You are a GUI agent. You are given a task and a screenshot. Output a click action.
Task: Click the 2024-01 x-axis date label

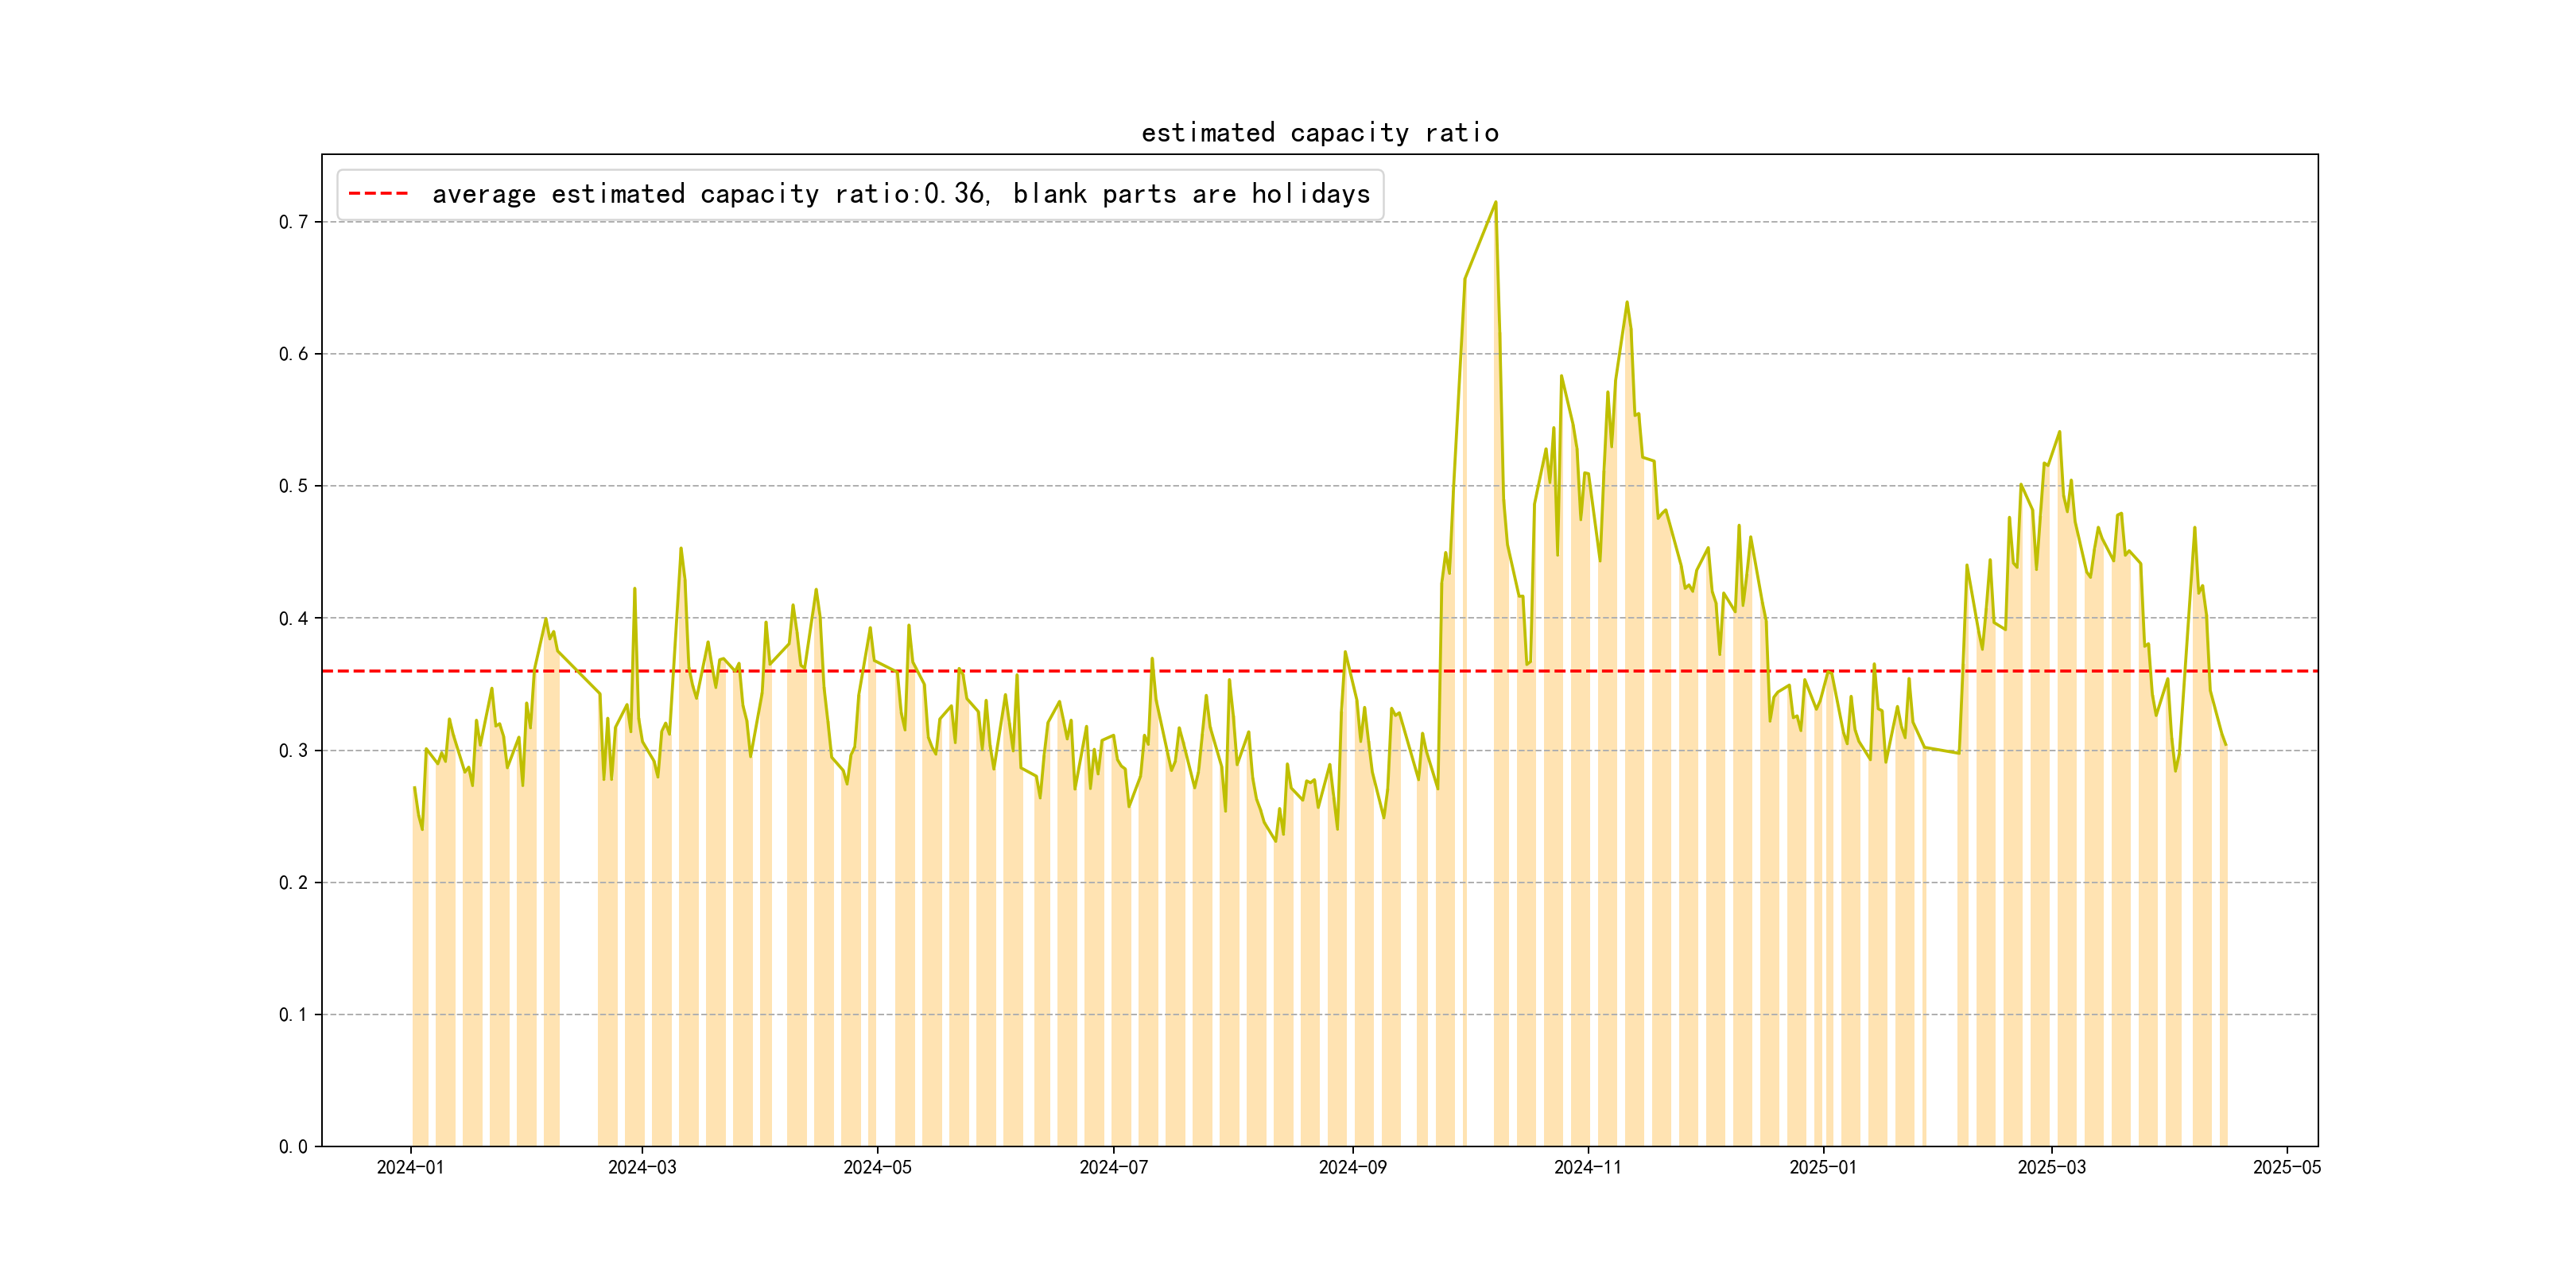[410, 1167]
